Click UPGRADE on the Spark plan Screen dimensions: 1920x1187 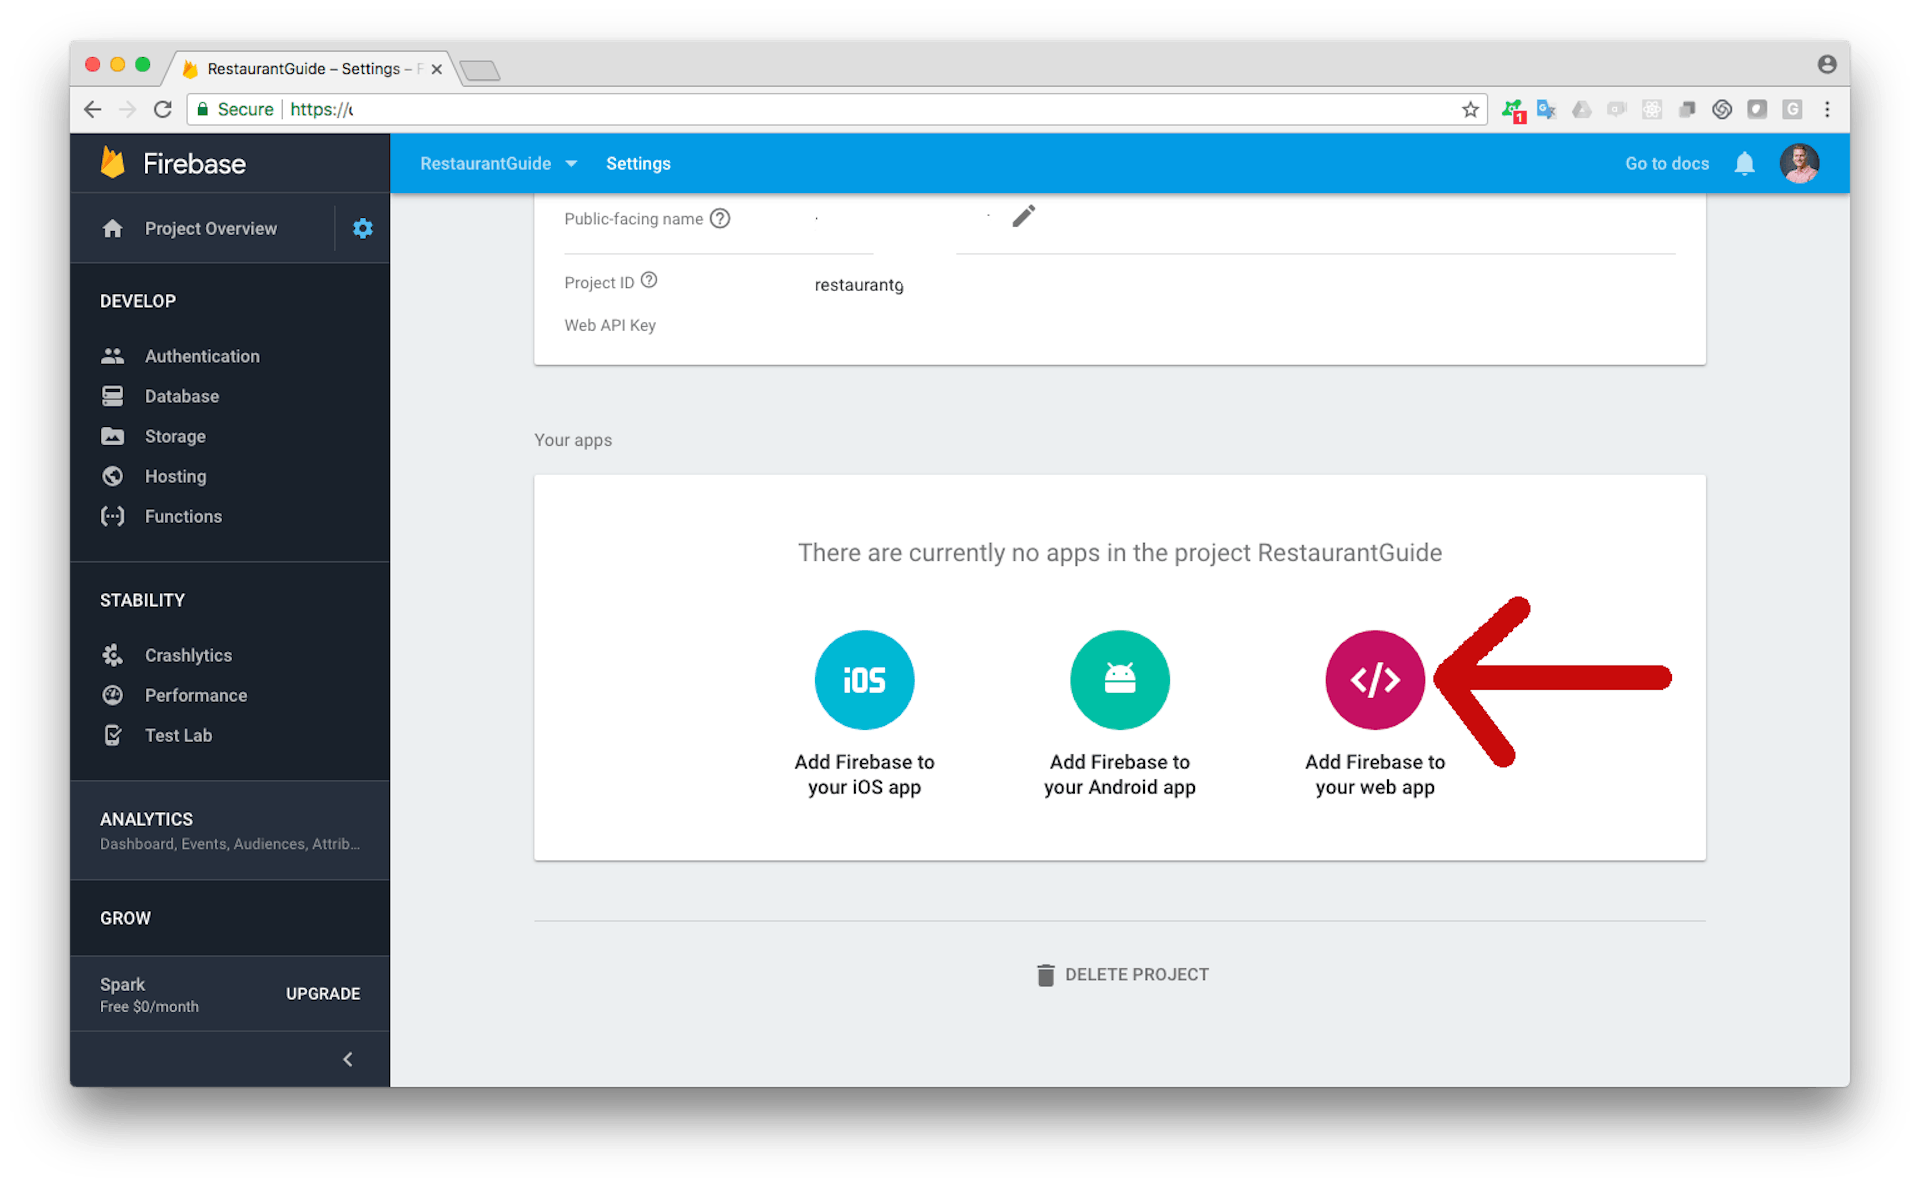tap(322, 993)
